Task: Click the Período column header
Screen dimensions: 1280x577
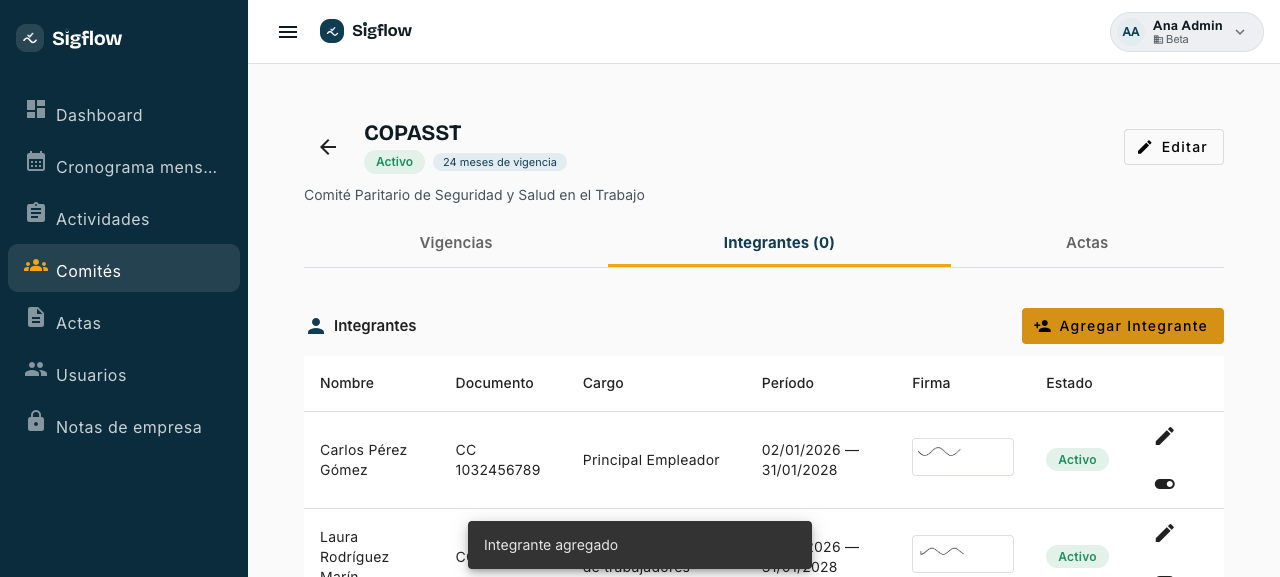Action: [788, 383]
